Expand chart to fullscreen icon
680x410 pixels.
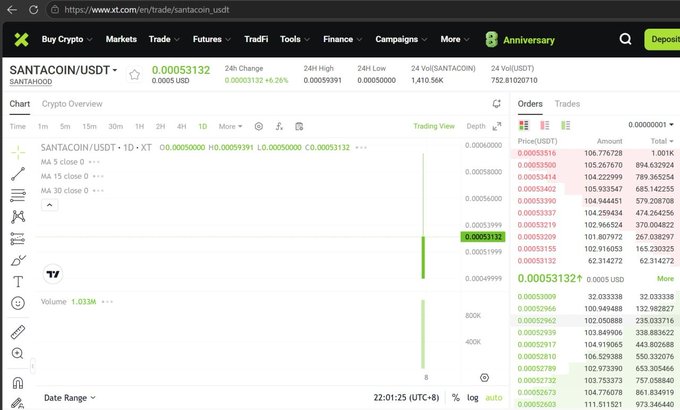(497, 126)
